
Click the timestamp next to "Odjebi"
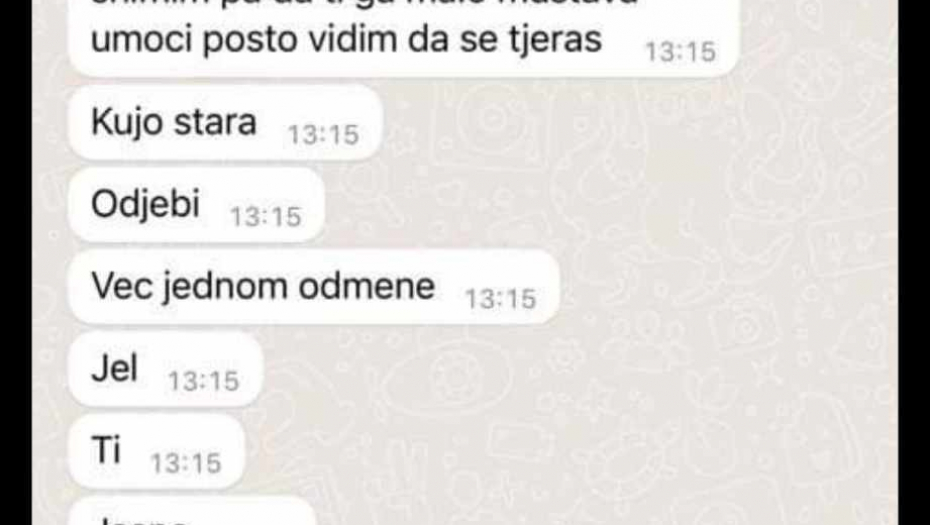[266, 217]
